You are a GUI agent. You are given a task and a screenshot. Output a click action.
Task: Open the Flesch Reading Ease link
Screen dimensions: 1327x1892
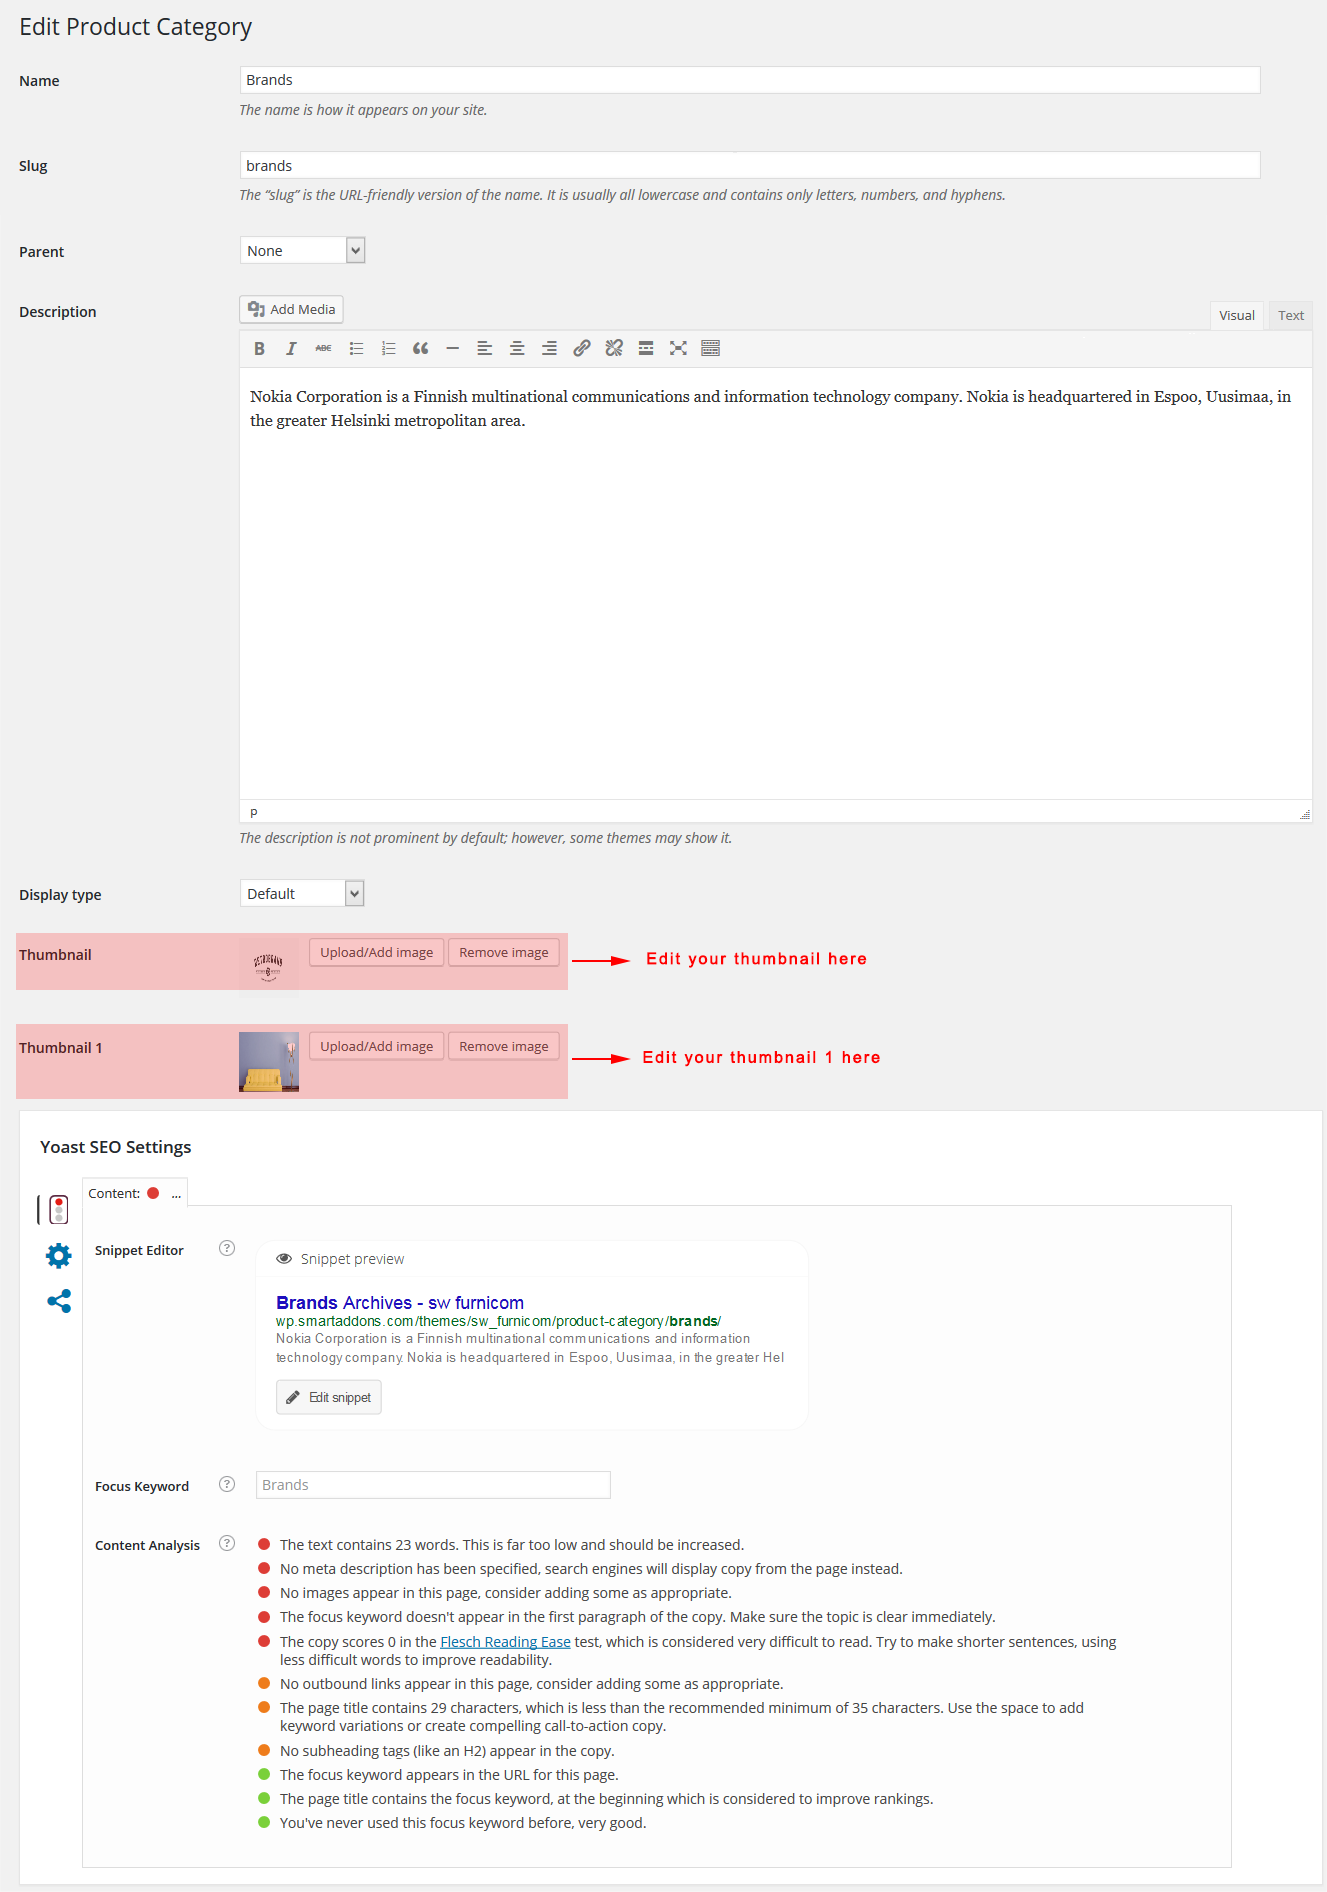tap(505, 1641)
